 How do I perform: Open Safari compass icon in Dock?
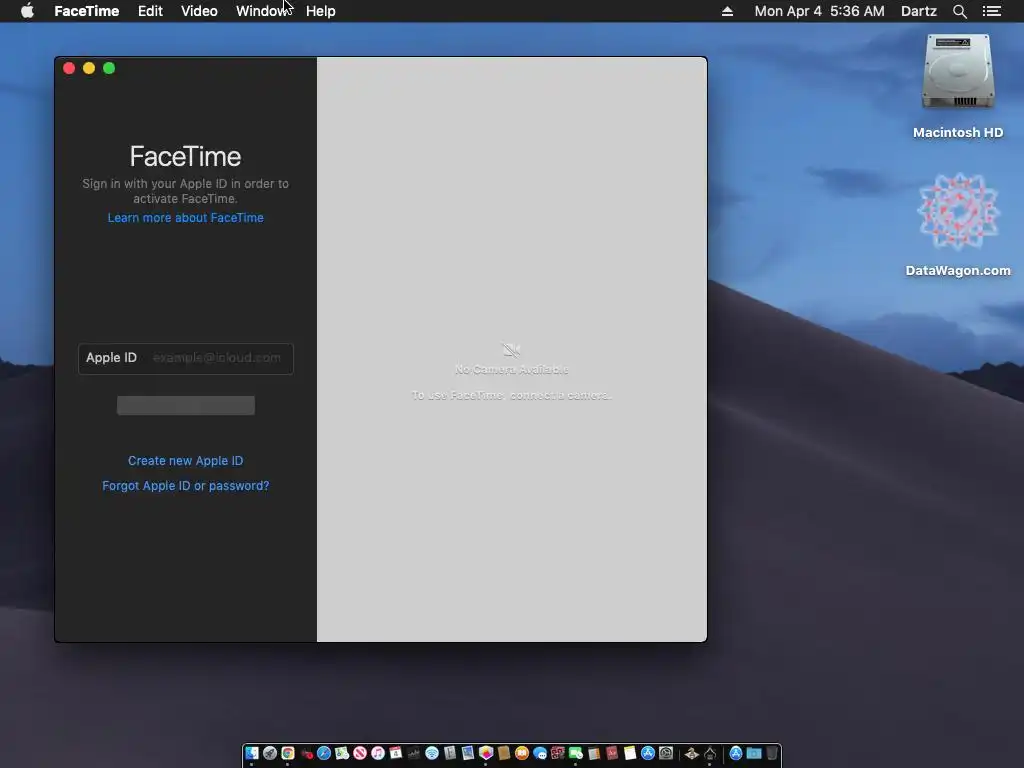point(324,754)
